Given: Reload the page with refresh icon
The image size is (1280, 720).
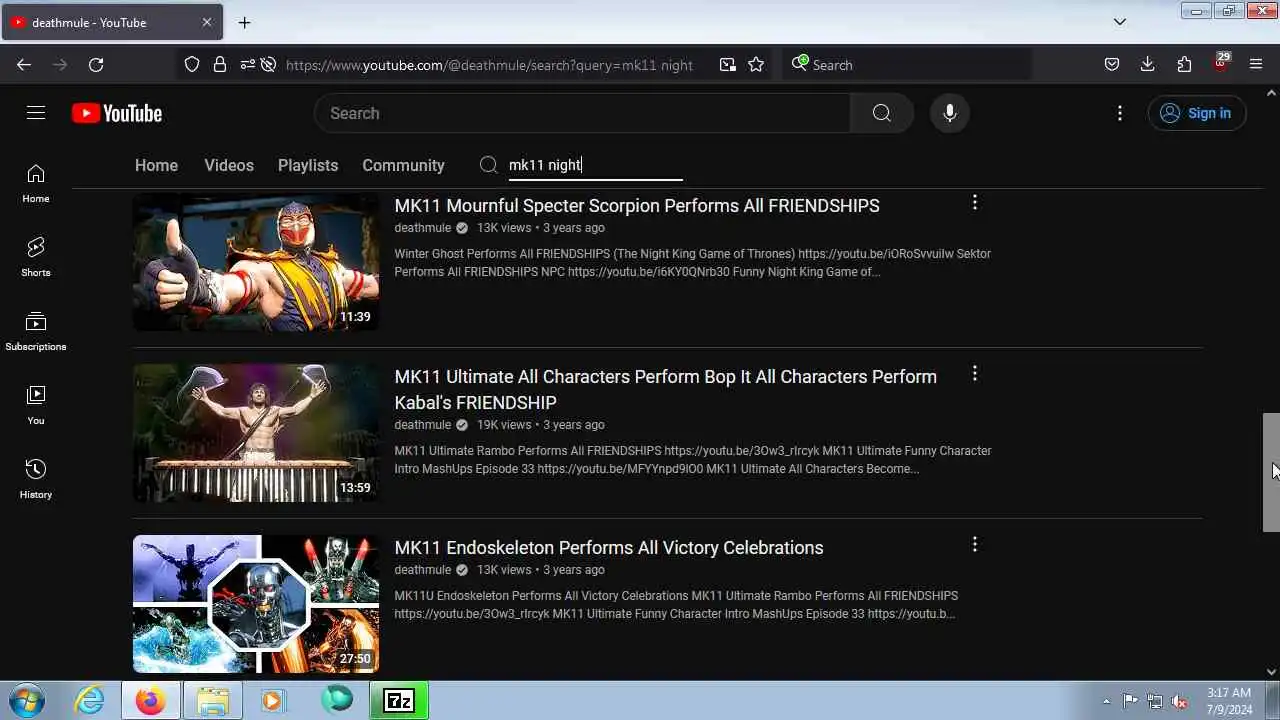Looking at the screenshot, I should (x=96, y=64).
